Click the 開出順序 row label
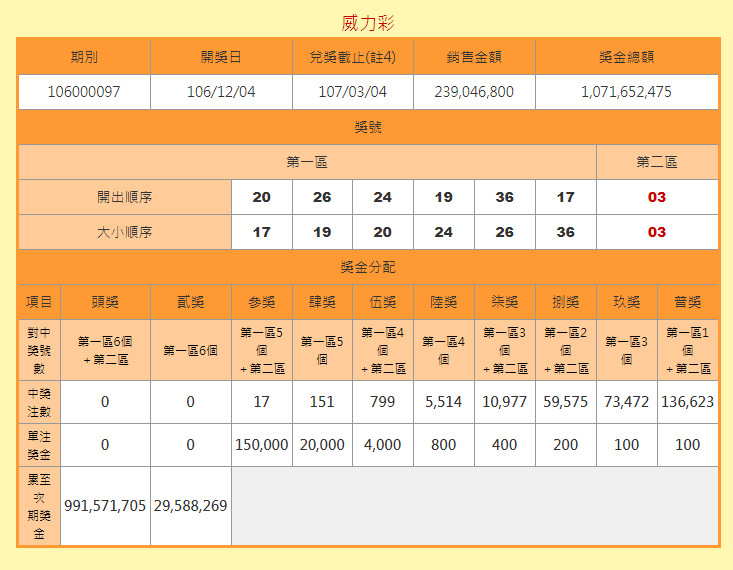Screen dimensions: 733x570 click(125, 197)
